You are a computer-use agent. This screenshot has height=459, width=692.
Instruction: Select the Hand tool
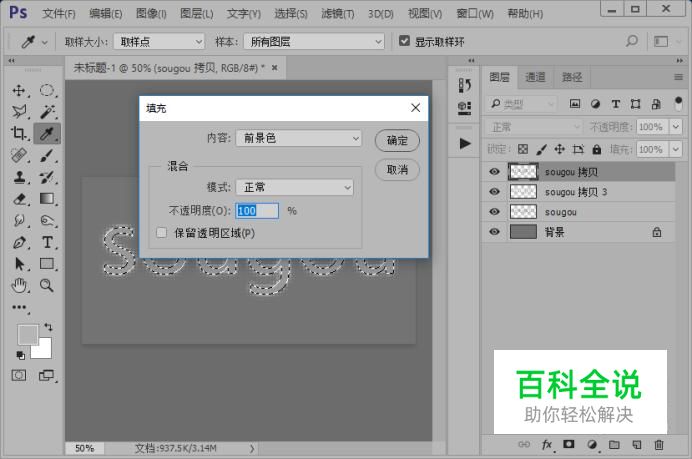[x=19, y=286]
